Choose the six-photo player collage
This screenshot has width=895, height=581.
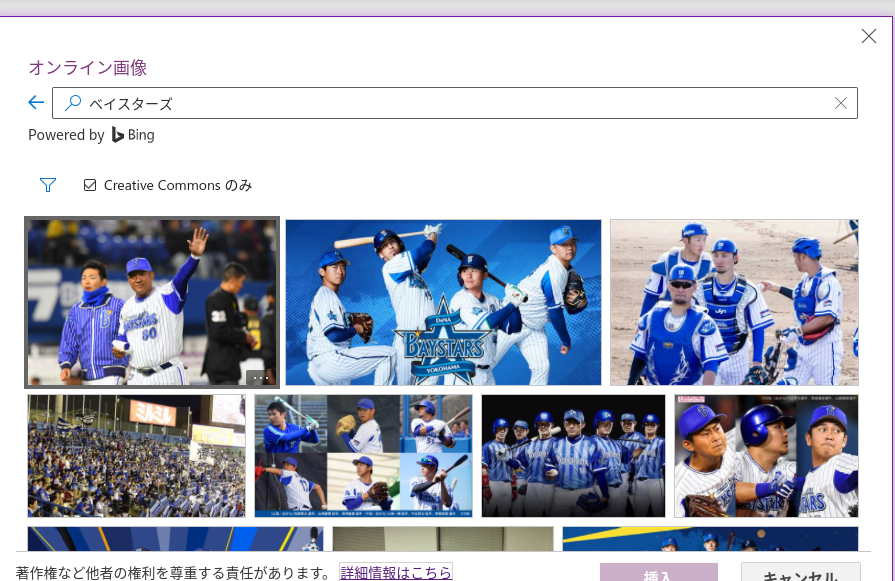[x=363, y=455]
